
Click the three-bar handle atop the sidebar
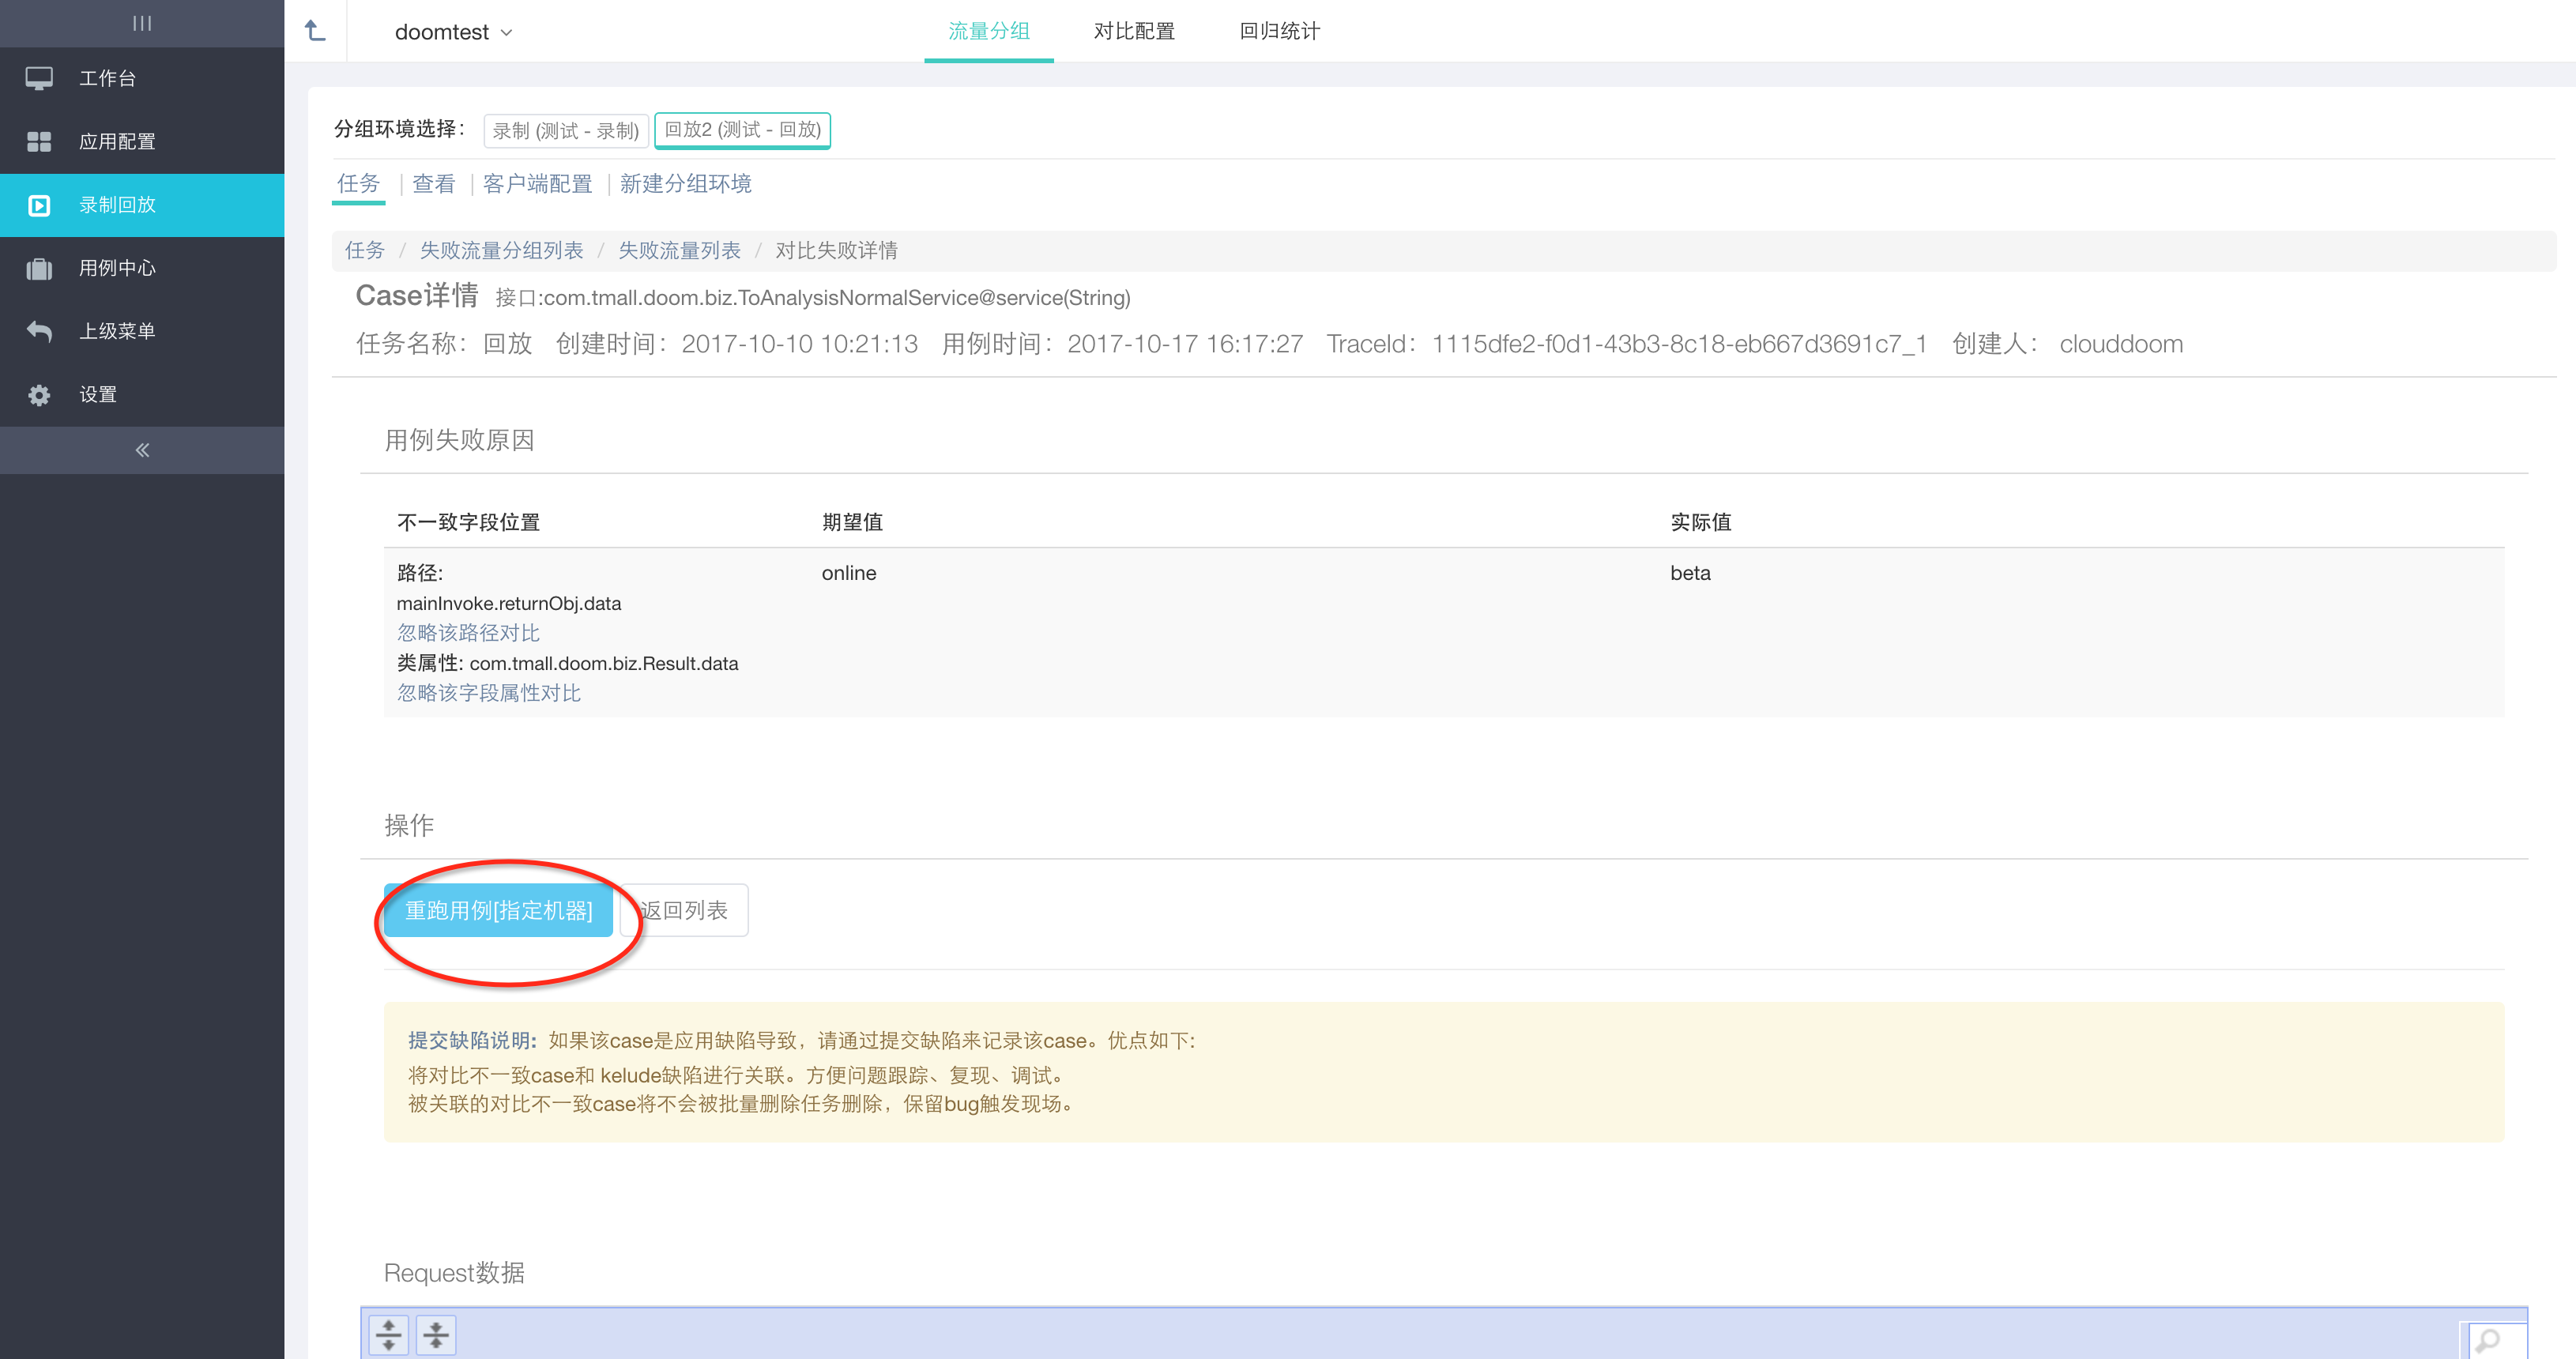tap(142, 23)
